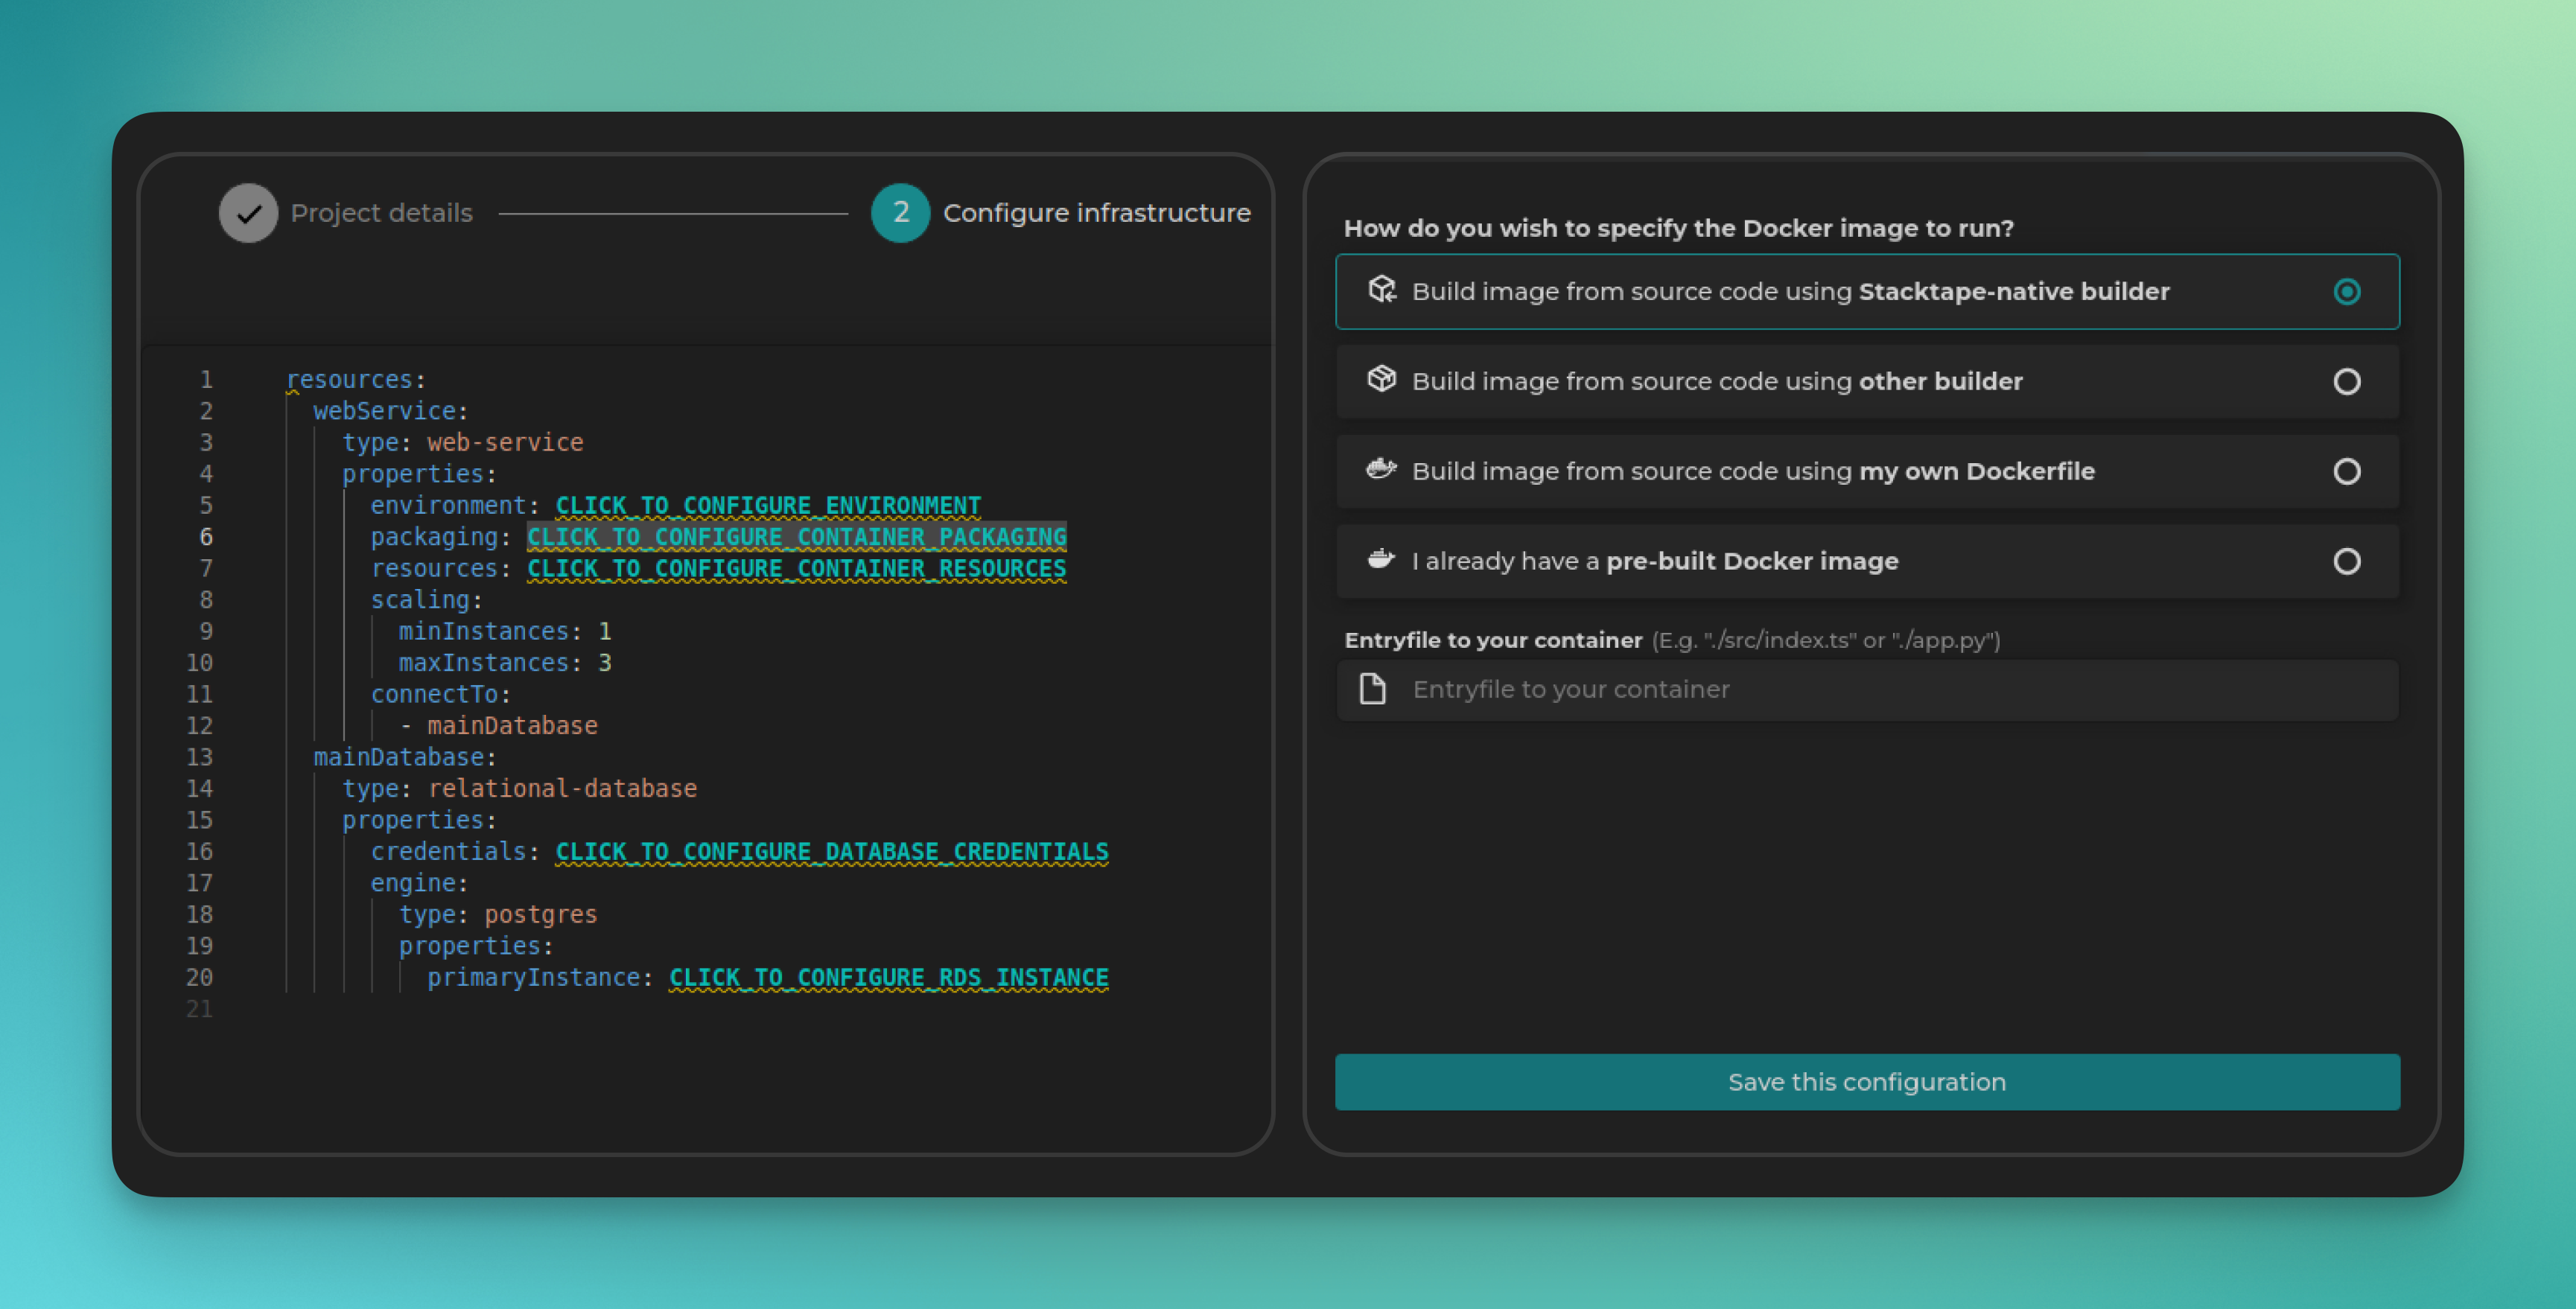This screenshot has height=1309, width=2576.
Task: Click the Stacktape-native builder icon
Action: pyautogui.click(x=1382, y=290)
